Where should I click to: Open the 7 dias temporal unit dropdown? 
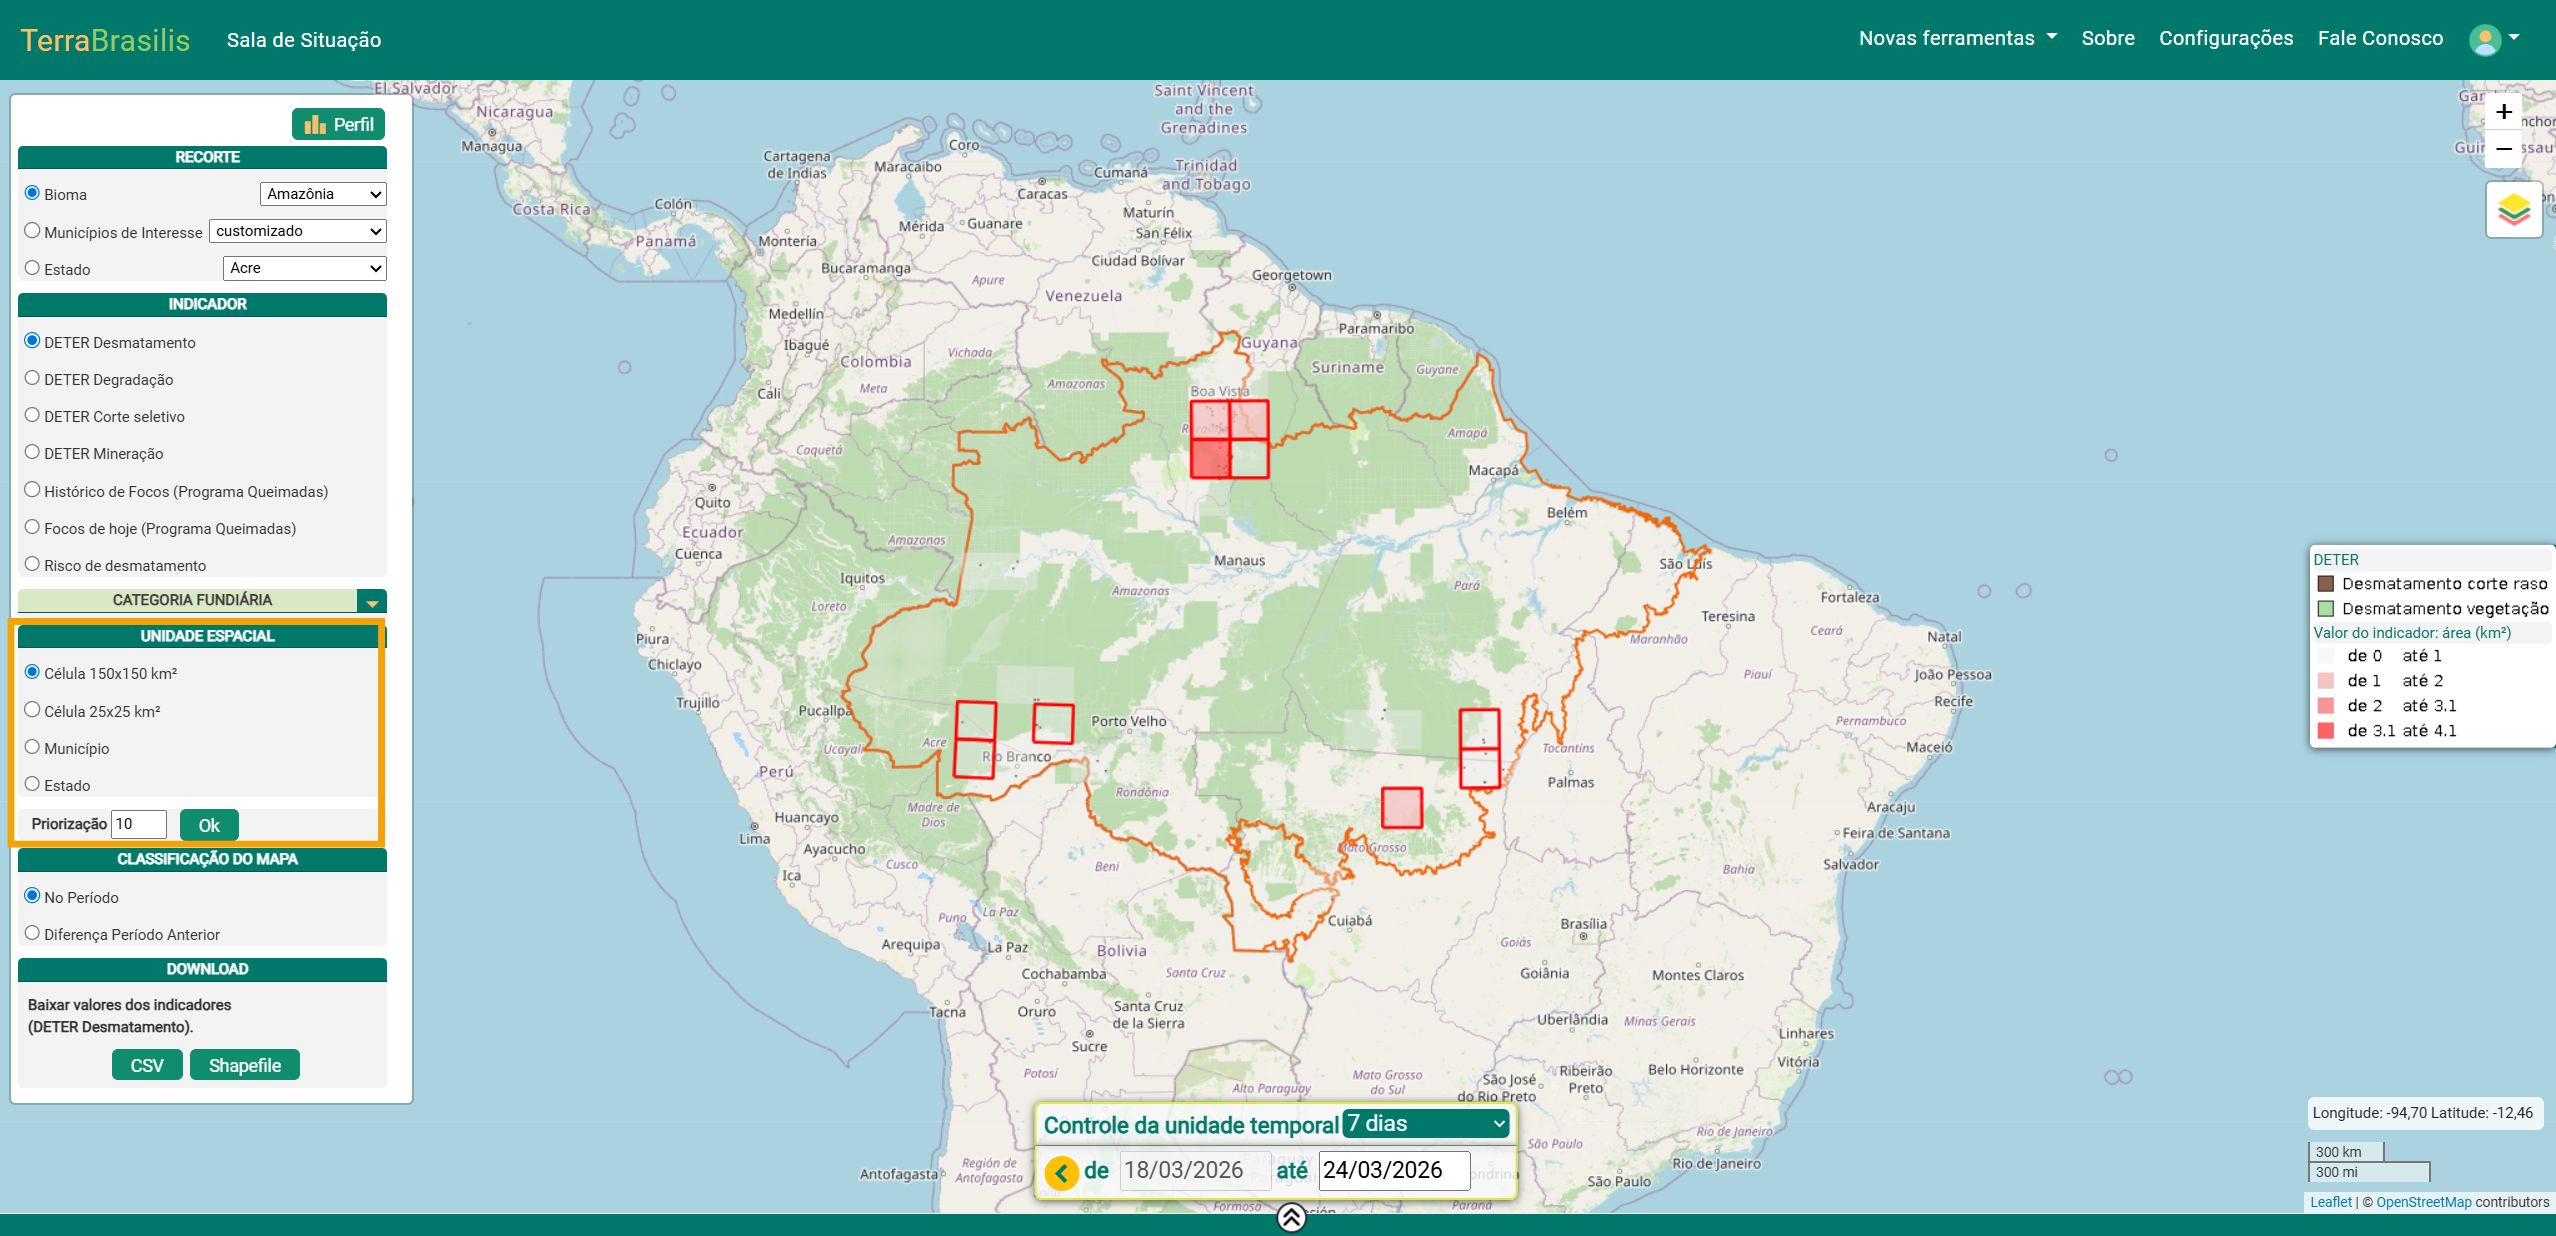tap(1426, 1124)
